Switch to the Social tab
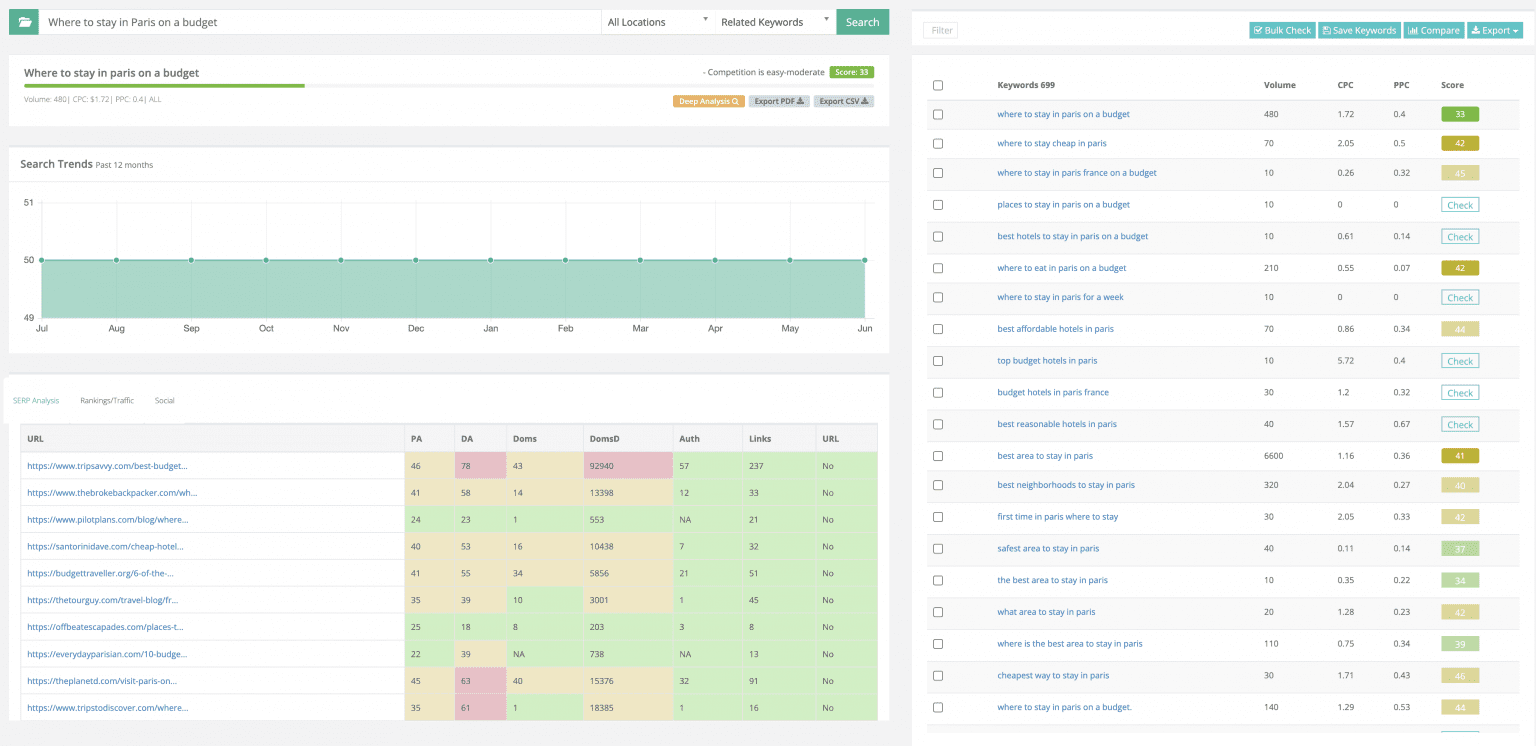This screenshot has width=1536, height=746. [164, 401]
